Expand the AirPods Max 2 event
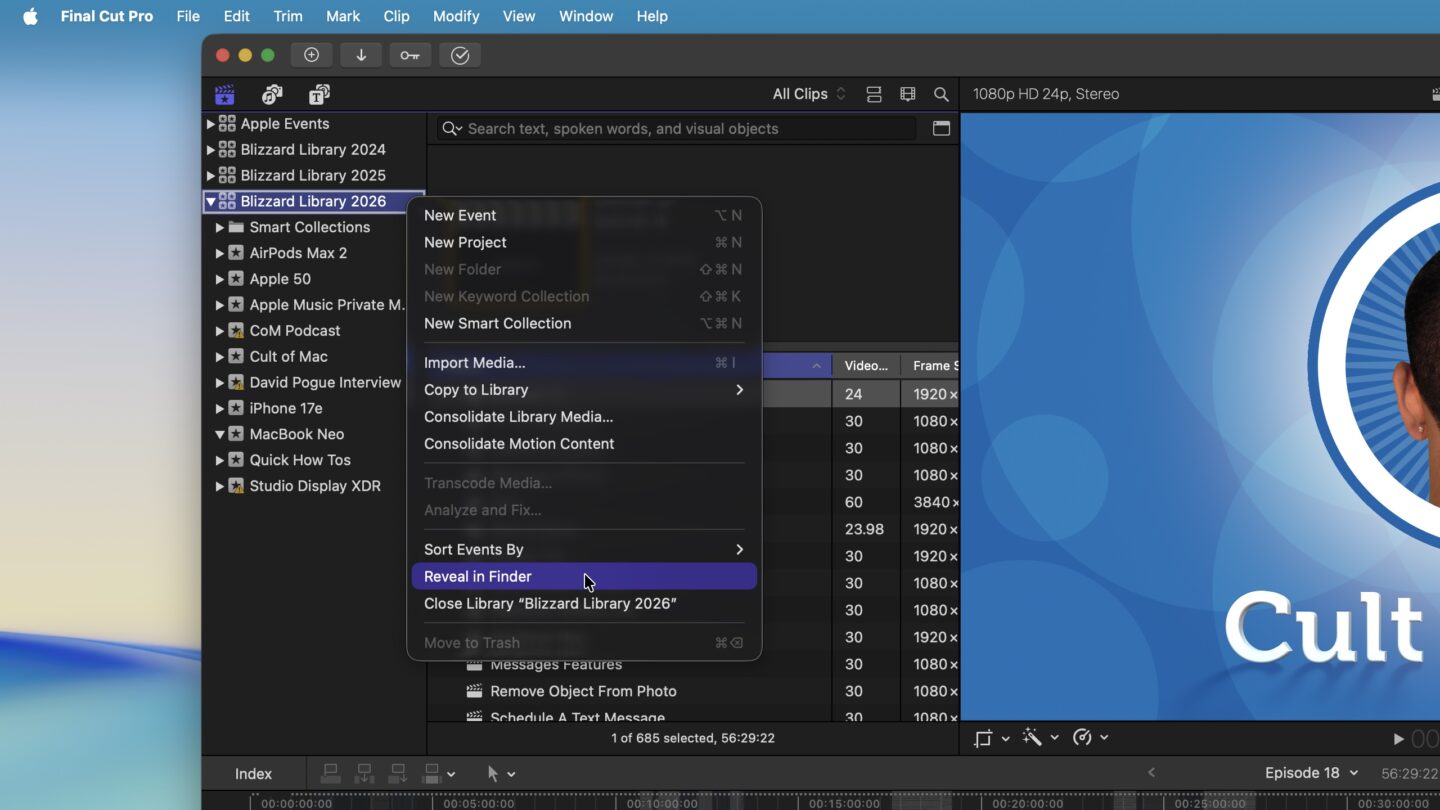 [220, 253]
